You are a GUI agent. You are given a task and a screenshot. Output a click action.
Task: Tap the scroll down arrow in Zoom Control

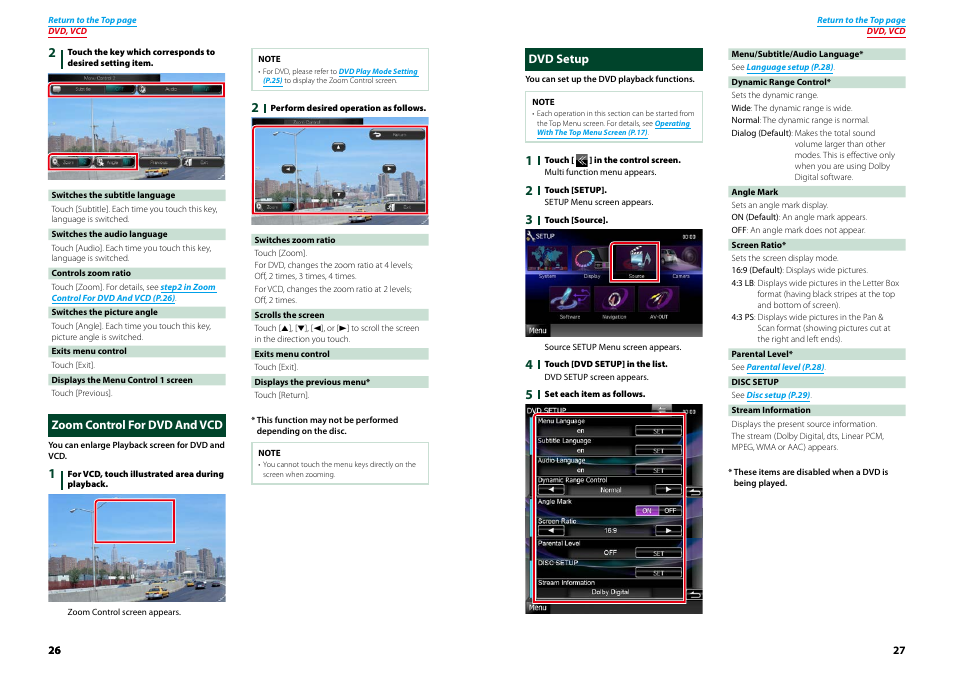[x=338, y=195]
